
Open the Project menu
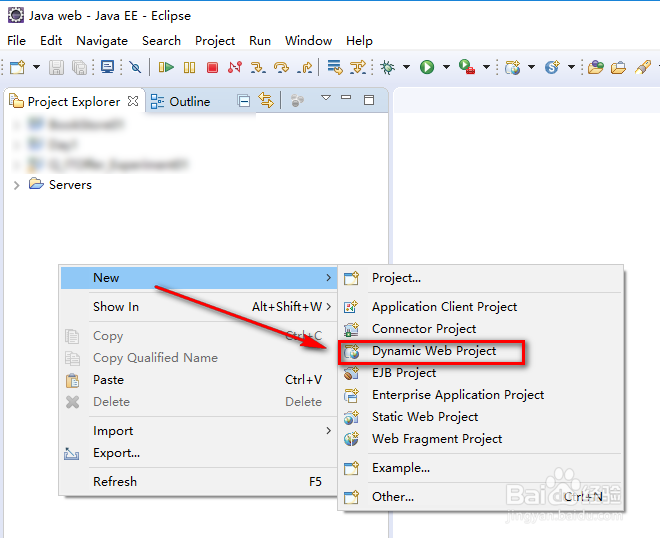click(215, 41)
